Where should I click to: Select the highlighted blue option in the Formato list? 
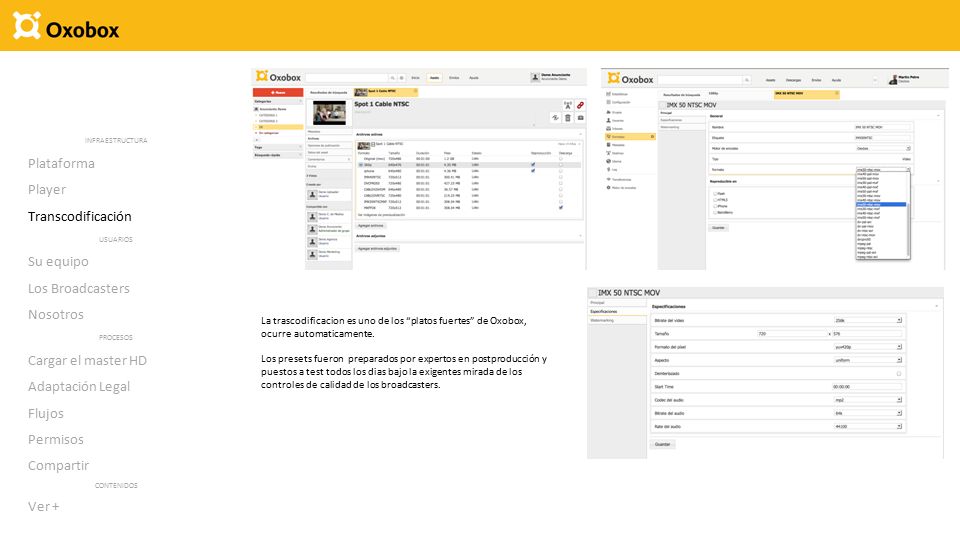(x=881, y=204)
